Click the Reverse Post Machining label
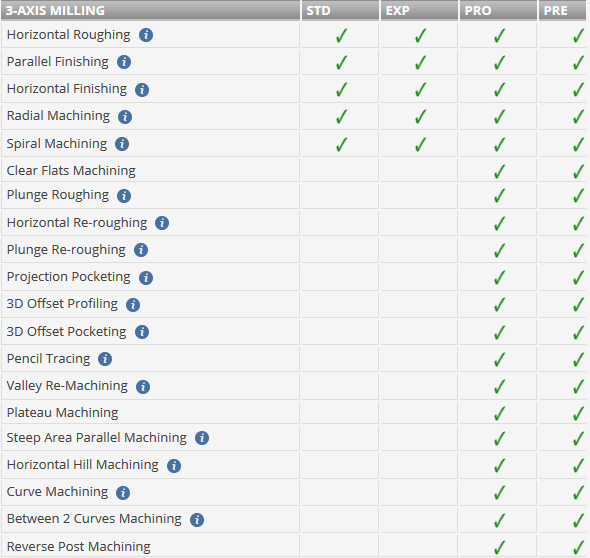Viewport: 590px width, 558px height. tap(79, 546)
